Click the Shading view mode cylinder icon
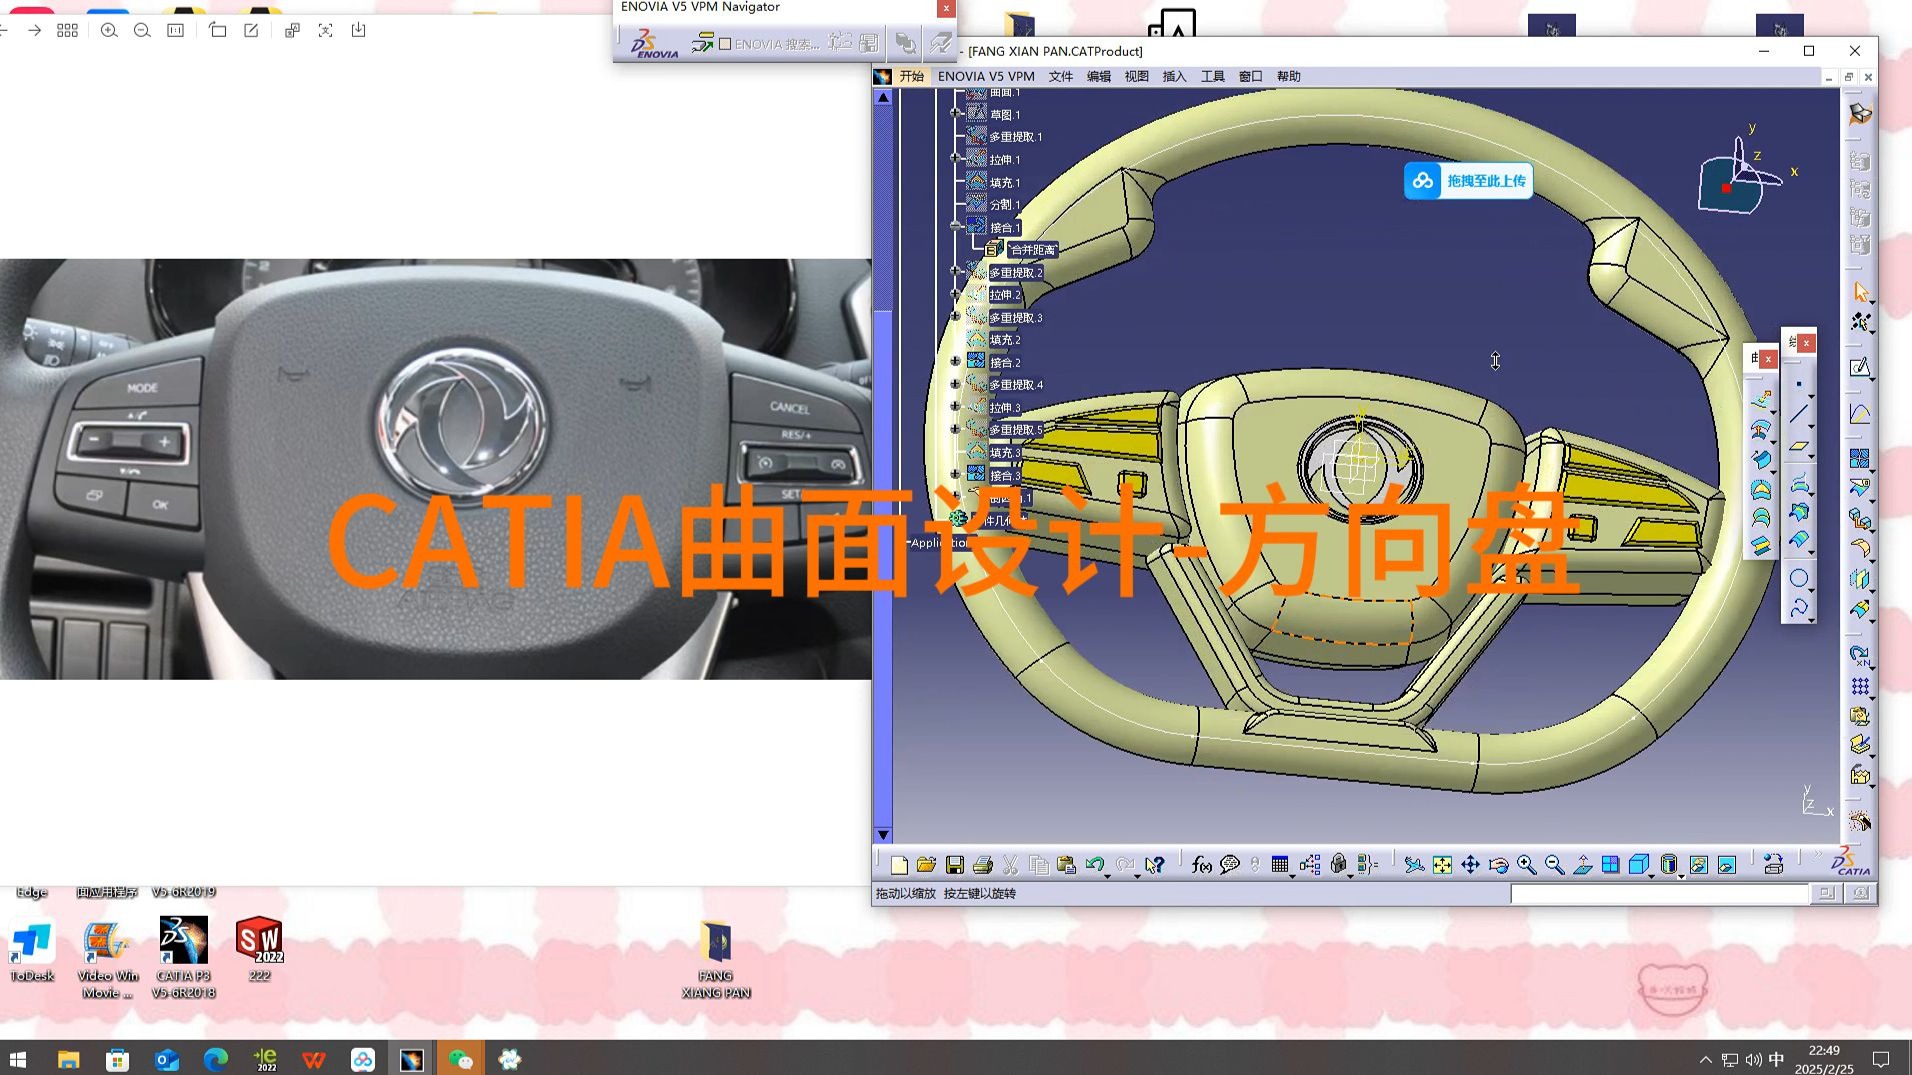Screen dimensions: 1912x1075 pos(1669,865)
